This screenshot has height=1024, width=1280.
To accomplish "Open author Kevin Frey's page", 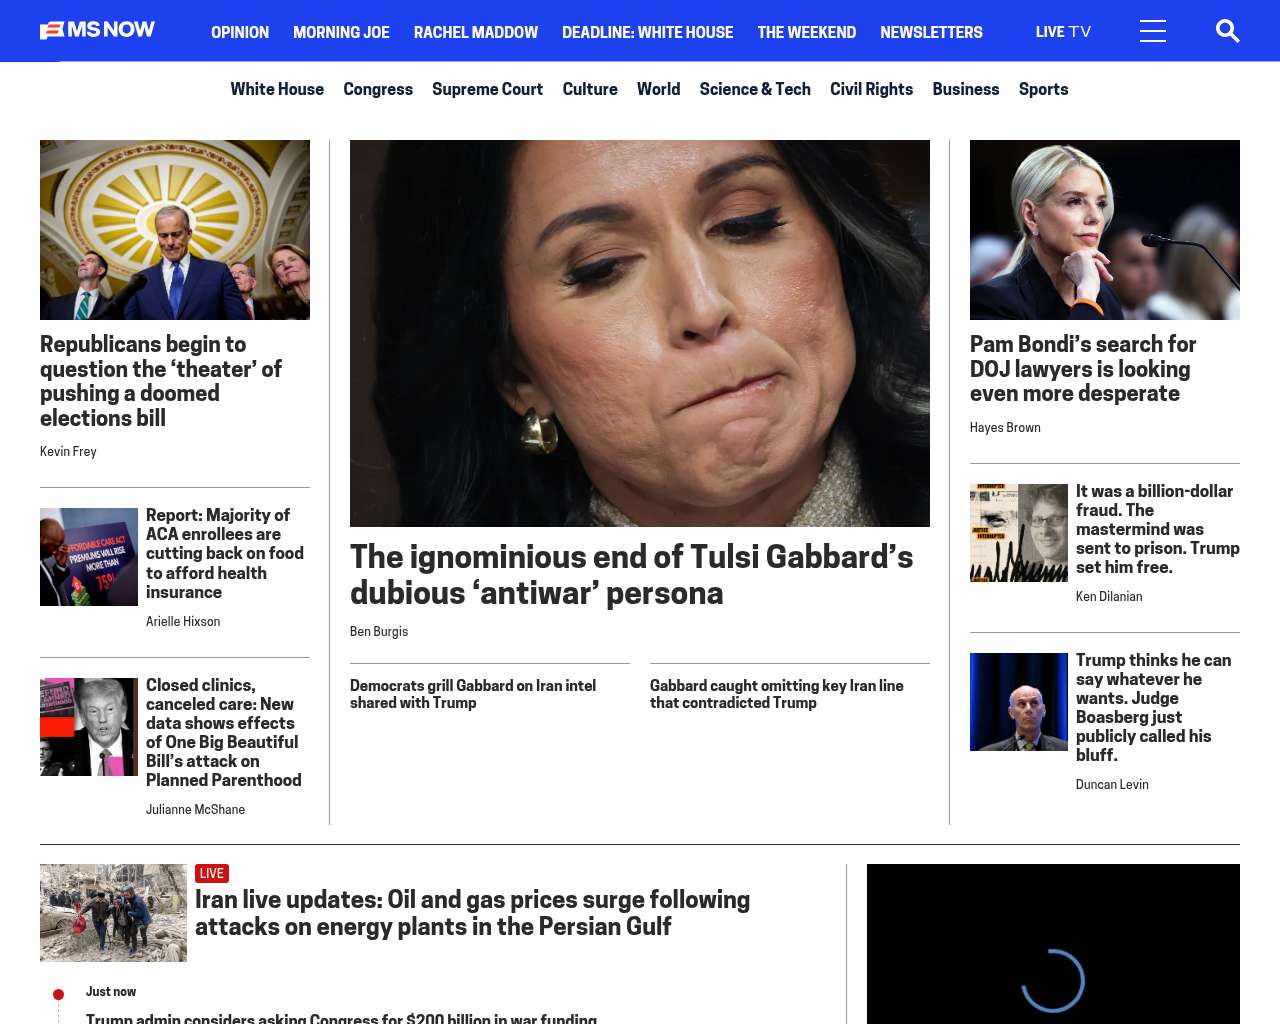I will point(68,452).
